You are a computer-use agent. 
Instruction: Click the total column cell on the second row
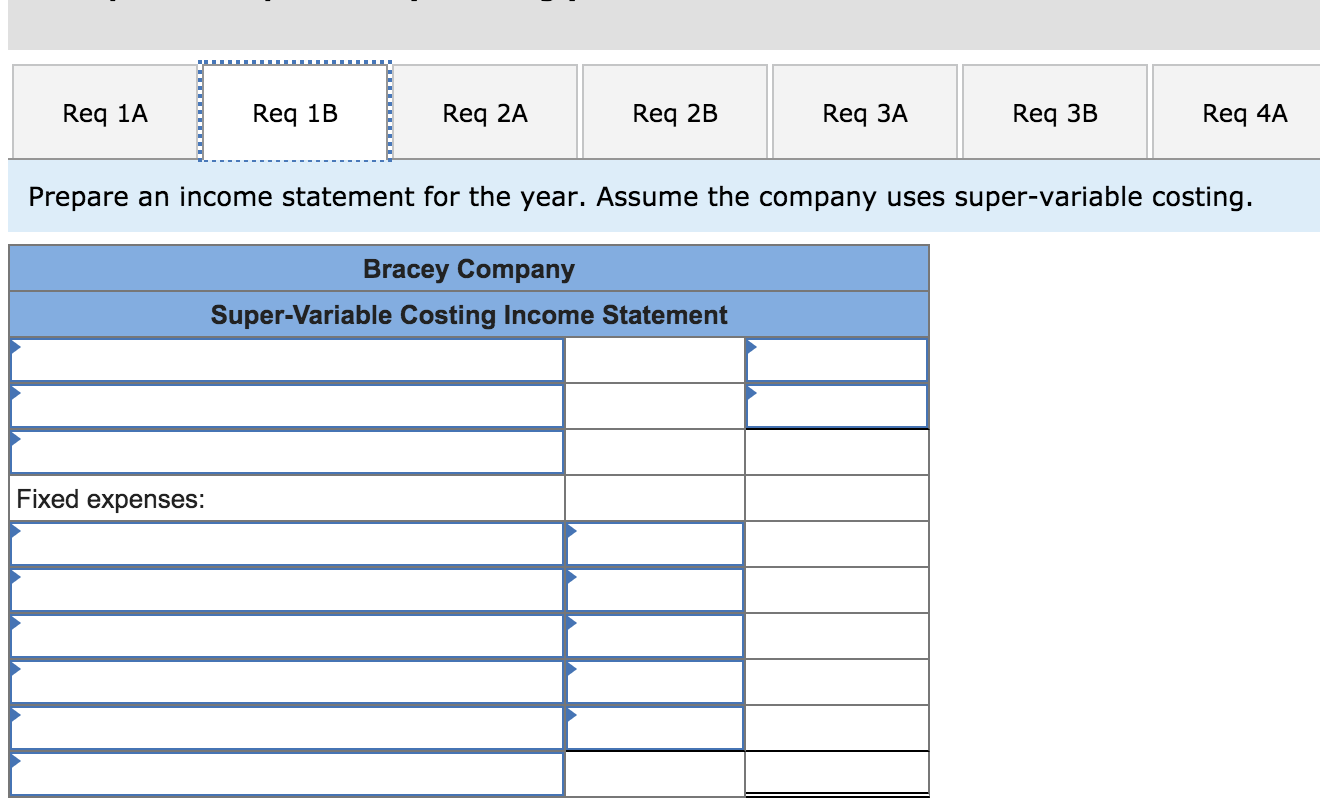(837, 406)
